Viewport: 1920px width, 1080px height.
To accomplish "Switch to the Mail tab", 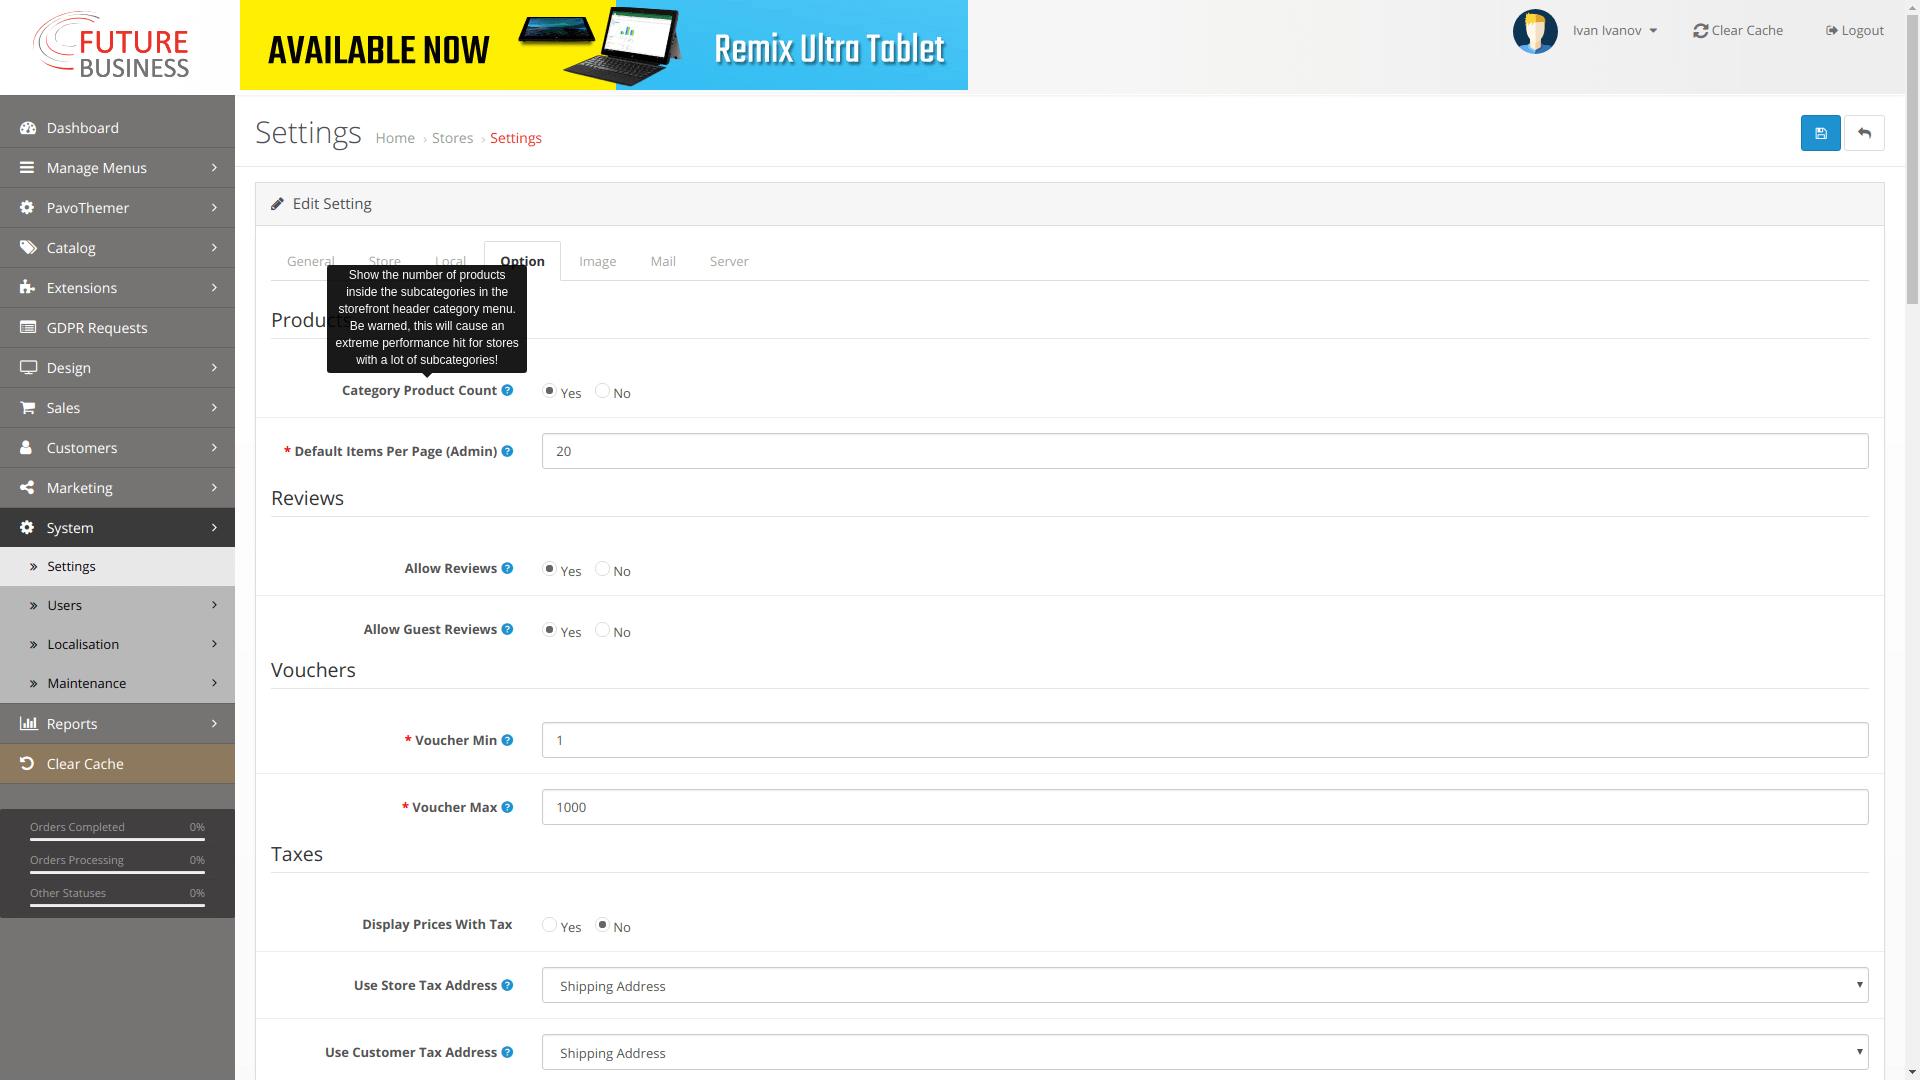I will click(x=662, y=260).
